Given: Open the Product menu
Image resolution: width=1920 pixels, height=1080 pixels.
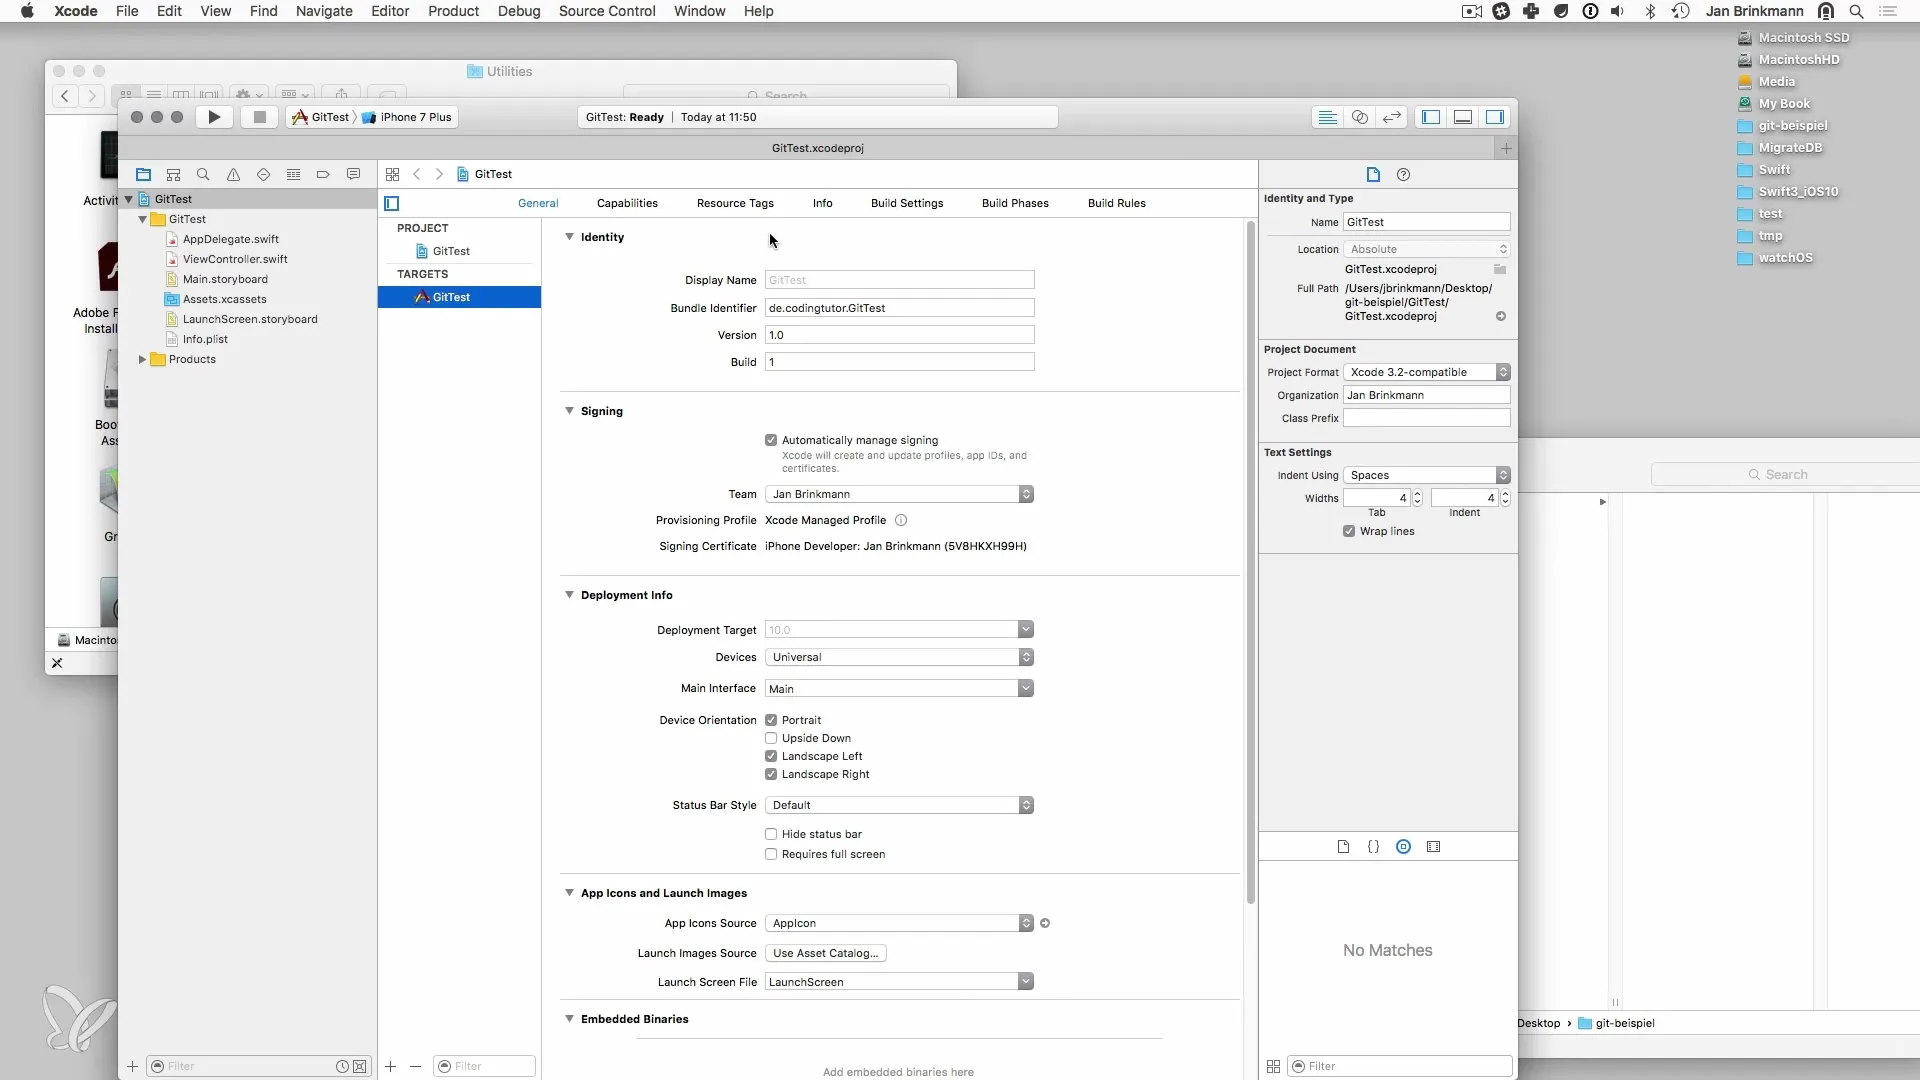Looking at the screenshot, I should [x=454, y=11].
